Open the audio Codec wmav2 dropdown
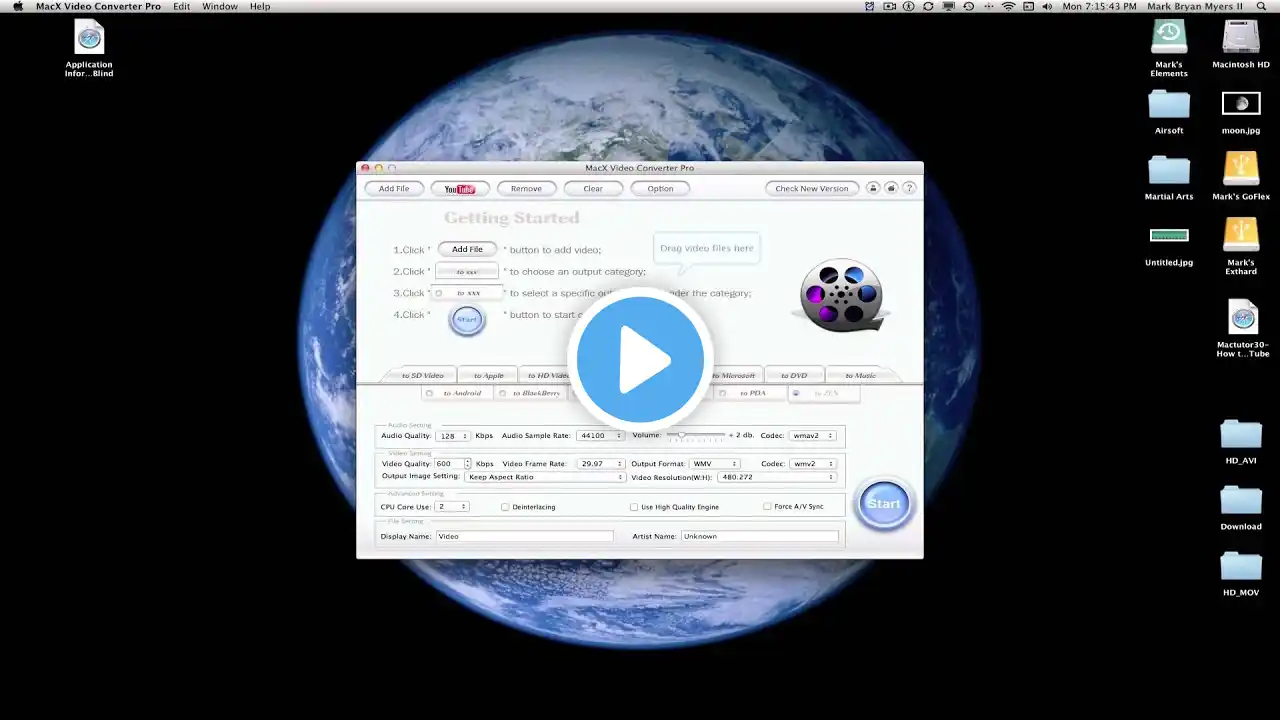1280x720 pixels. coord(814,436)
